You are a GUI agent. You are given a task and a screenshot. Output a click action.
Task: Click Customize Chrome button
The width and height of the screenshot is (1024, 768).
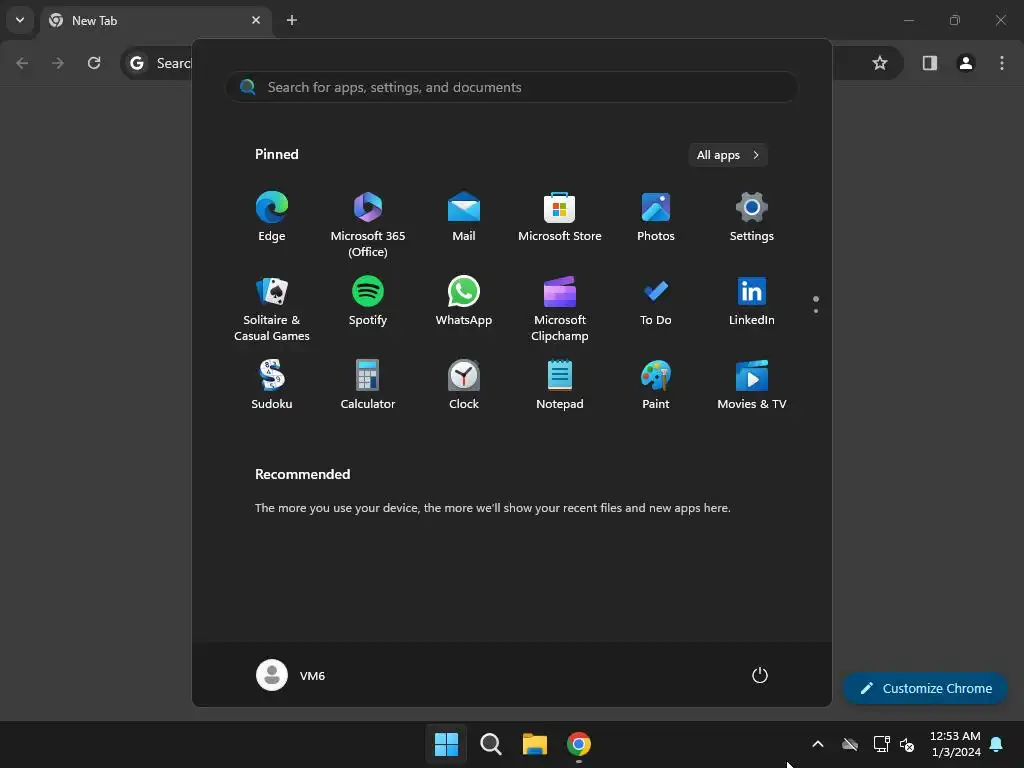[x=925, y=688]
